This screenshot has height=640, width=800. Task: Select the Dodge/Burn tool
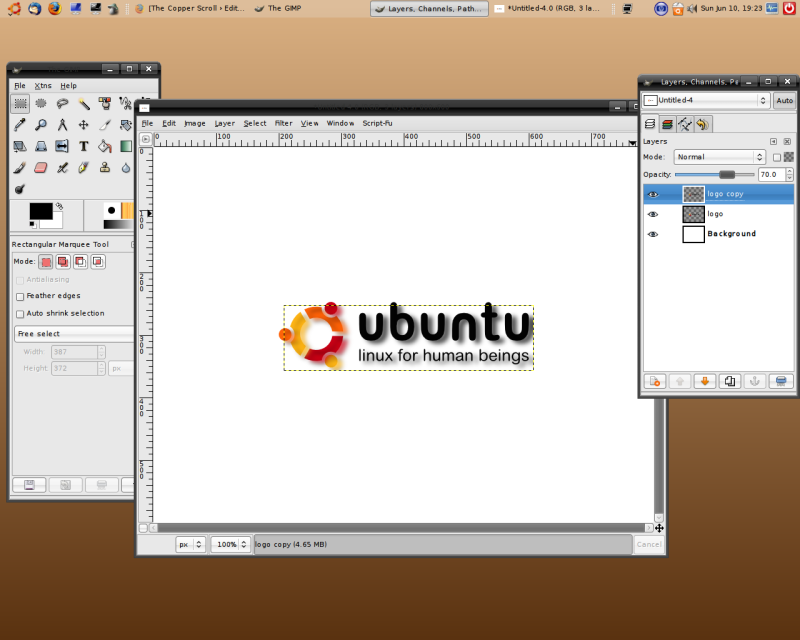pyautogui.click(x=20, y=189)
